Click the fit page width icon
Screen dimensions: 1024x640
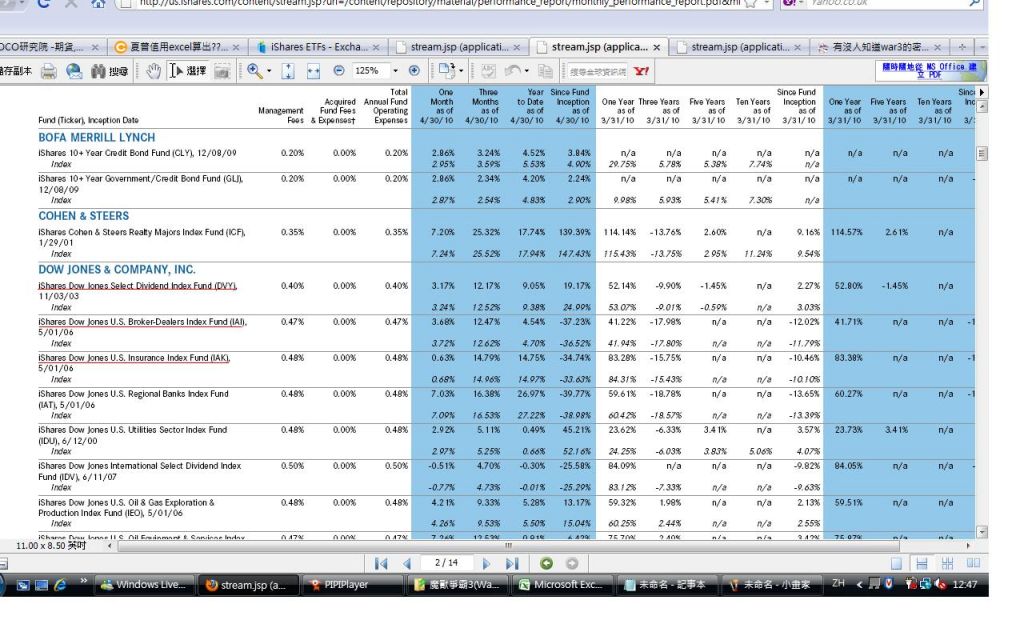(x=313, y=71)
